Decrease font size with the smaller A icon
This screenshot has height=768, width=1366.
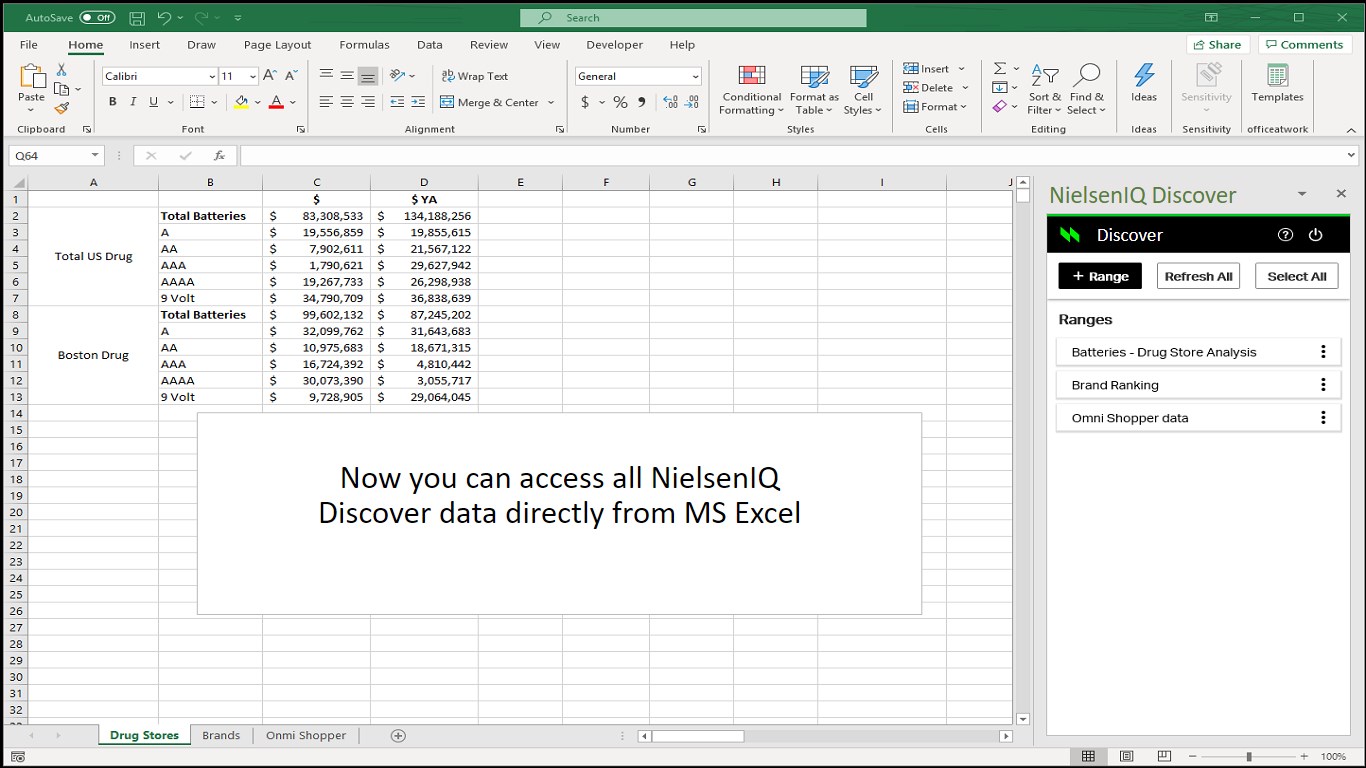pos(291,76)
